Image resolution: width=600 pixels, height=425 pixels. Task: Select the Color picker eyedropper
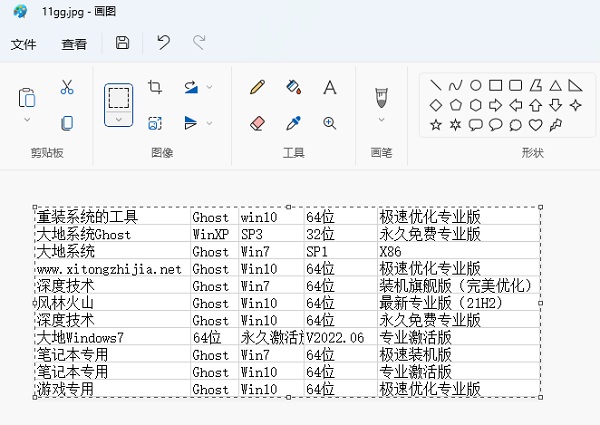point(293,123)
